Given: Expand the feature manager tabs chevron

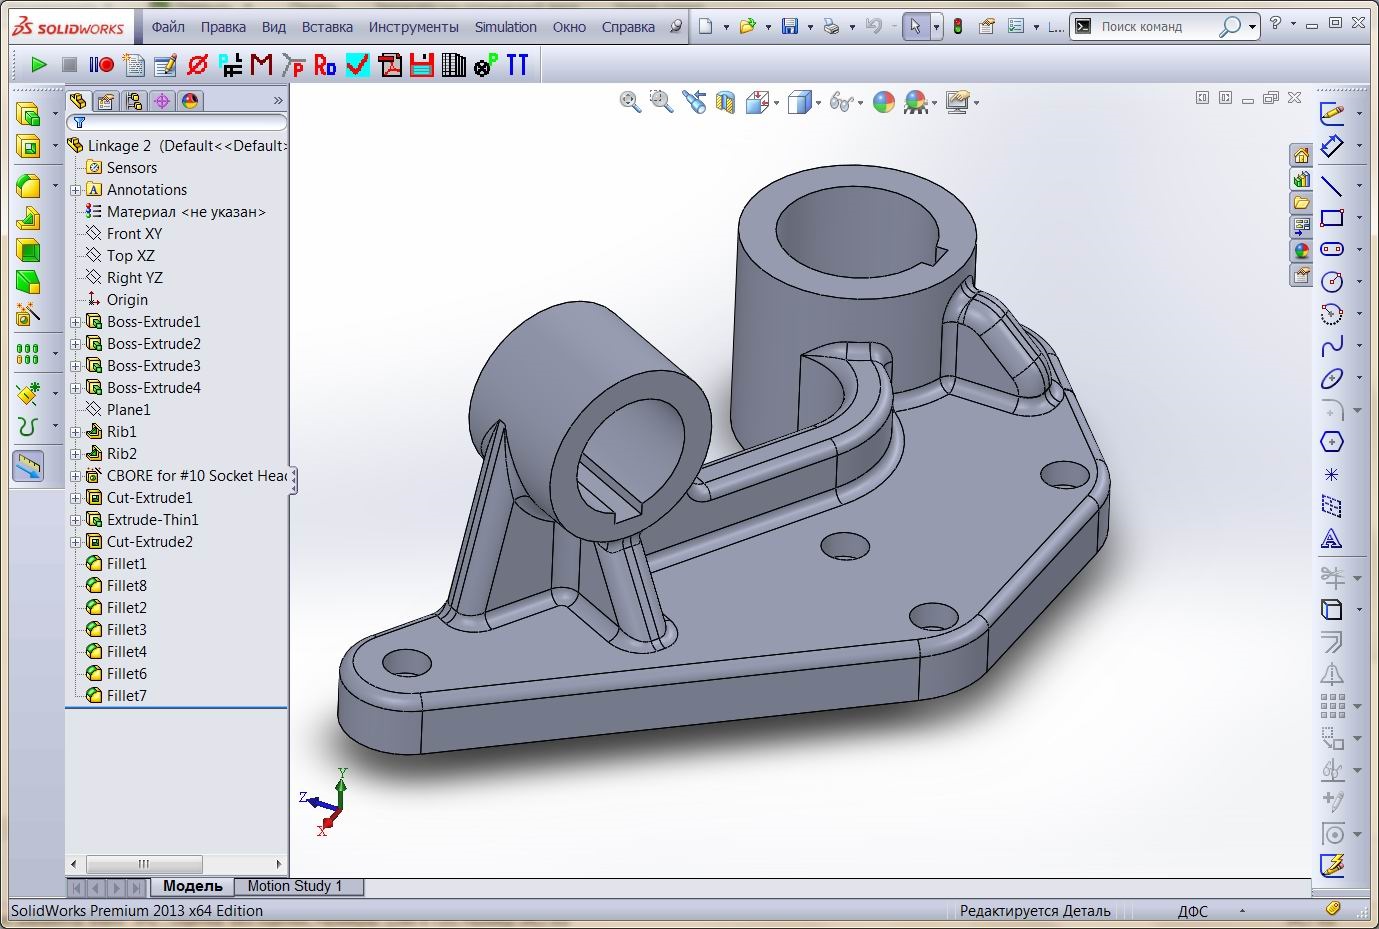Looking at the screenshot, I should 278,101.
